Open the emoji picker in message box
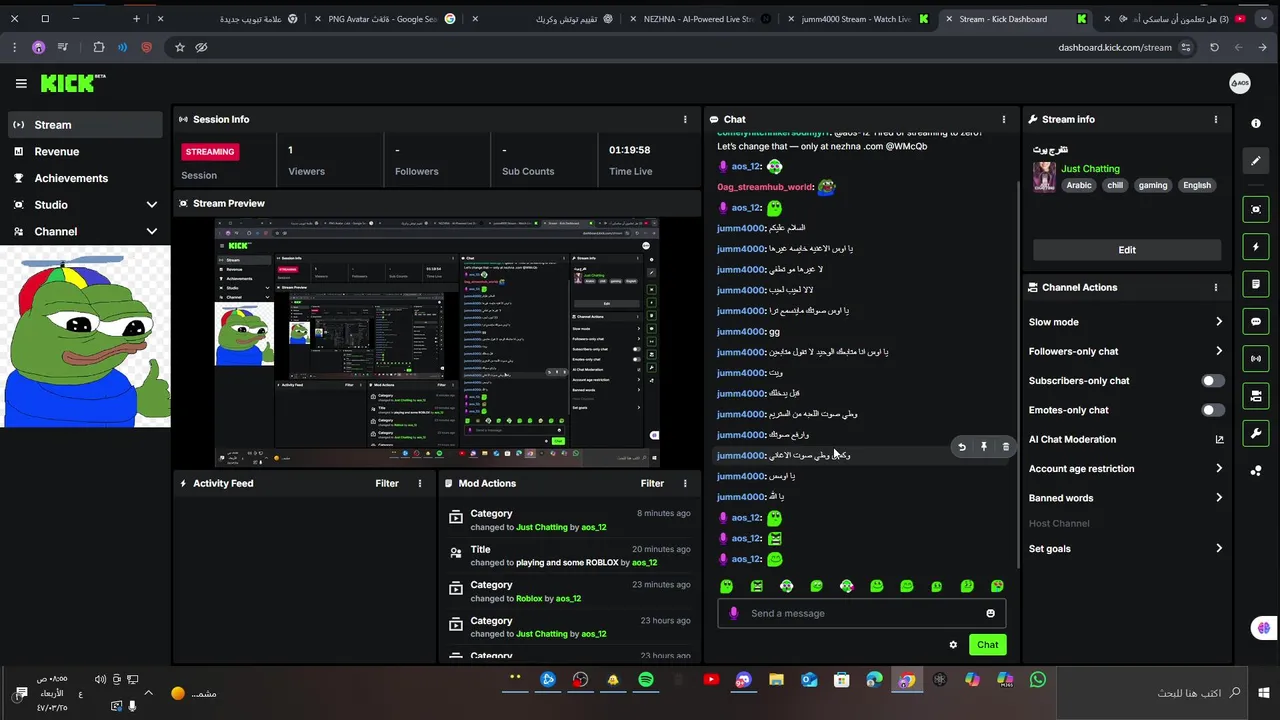This screenshot has height=720, width=1280. (x=991, y=613)
